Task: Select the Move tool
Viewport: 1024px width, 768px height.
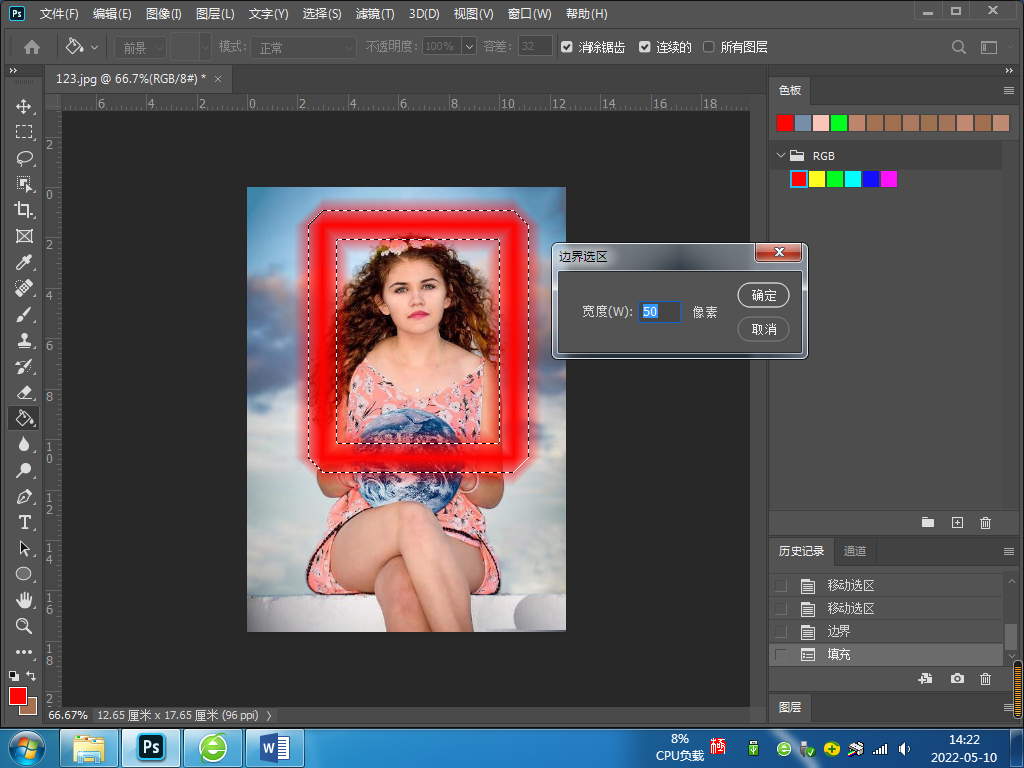Action: 24,106
